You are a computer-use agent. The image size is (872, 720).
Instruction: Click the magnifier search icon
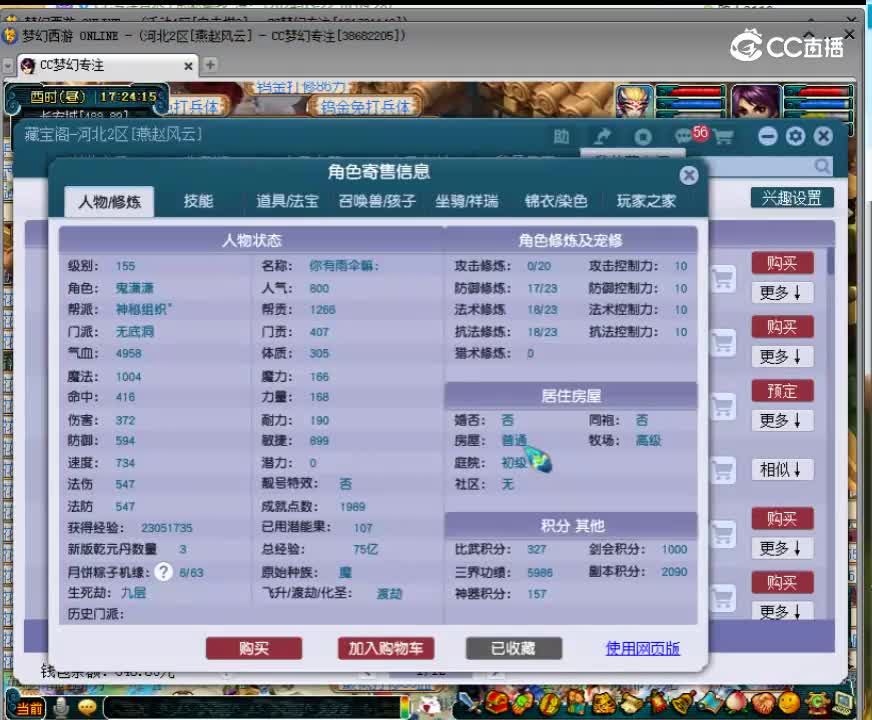822,166
